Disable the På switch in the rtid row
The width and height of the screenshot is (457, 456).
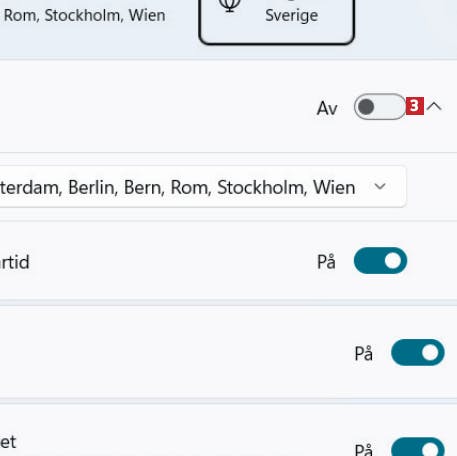point(380,261)
